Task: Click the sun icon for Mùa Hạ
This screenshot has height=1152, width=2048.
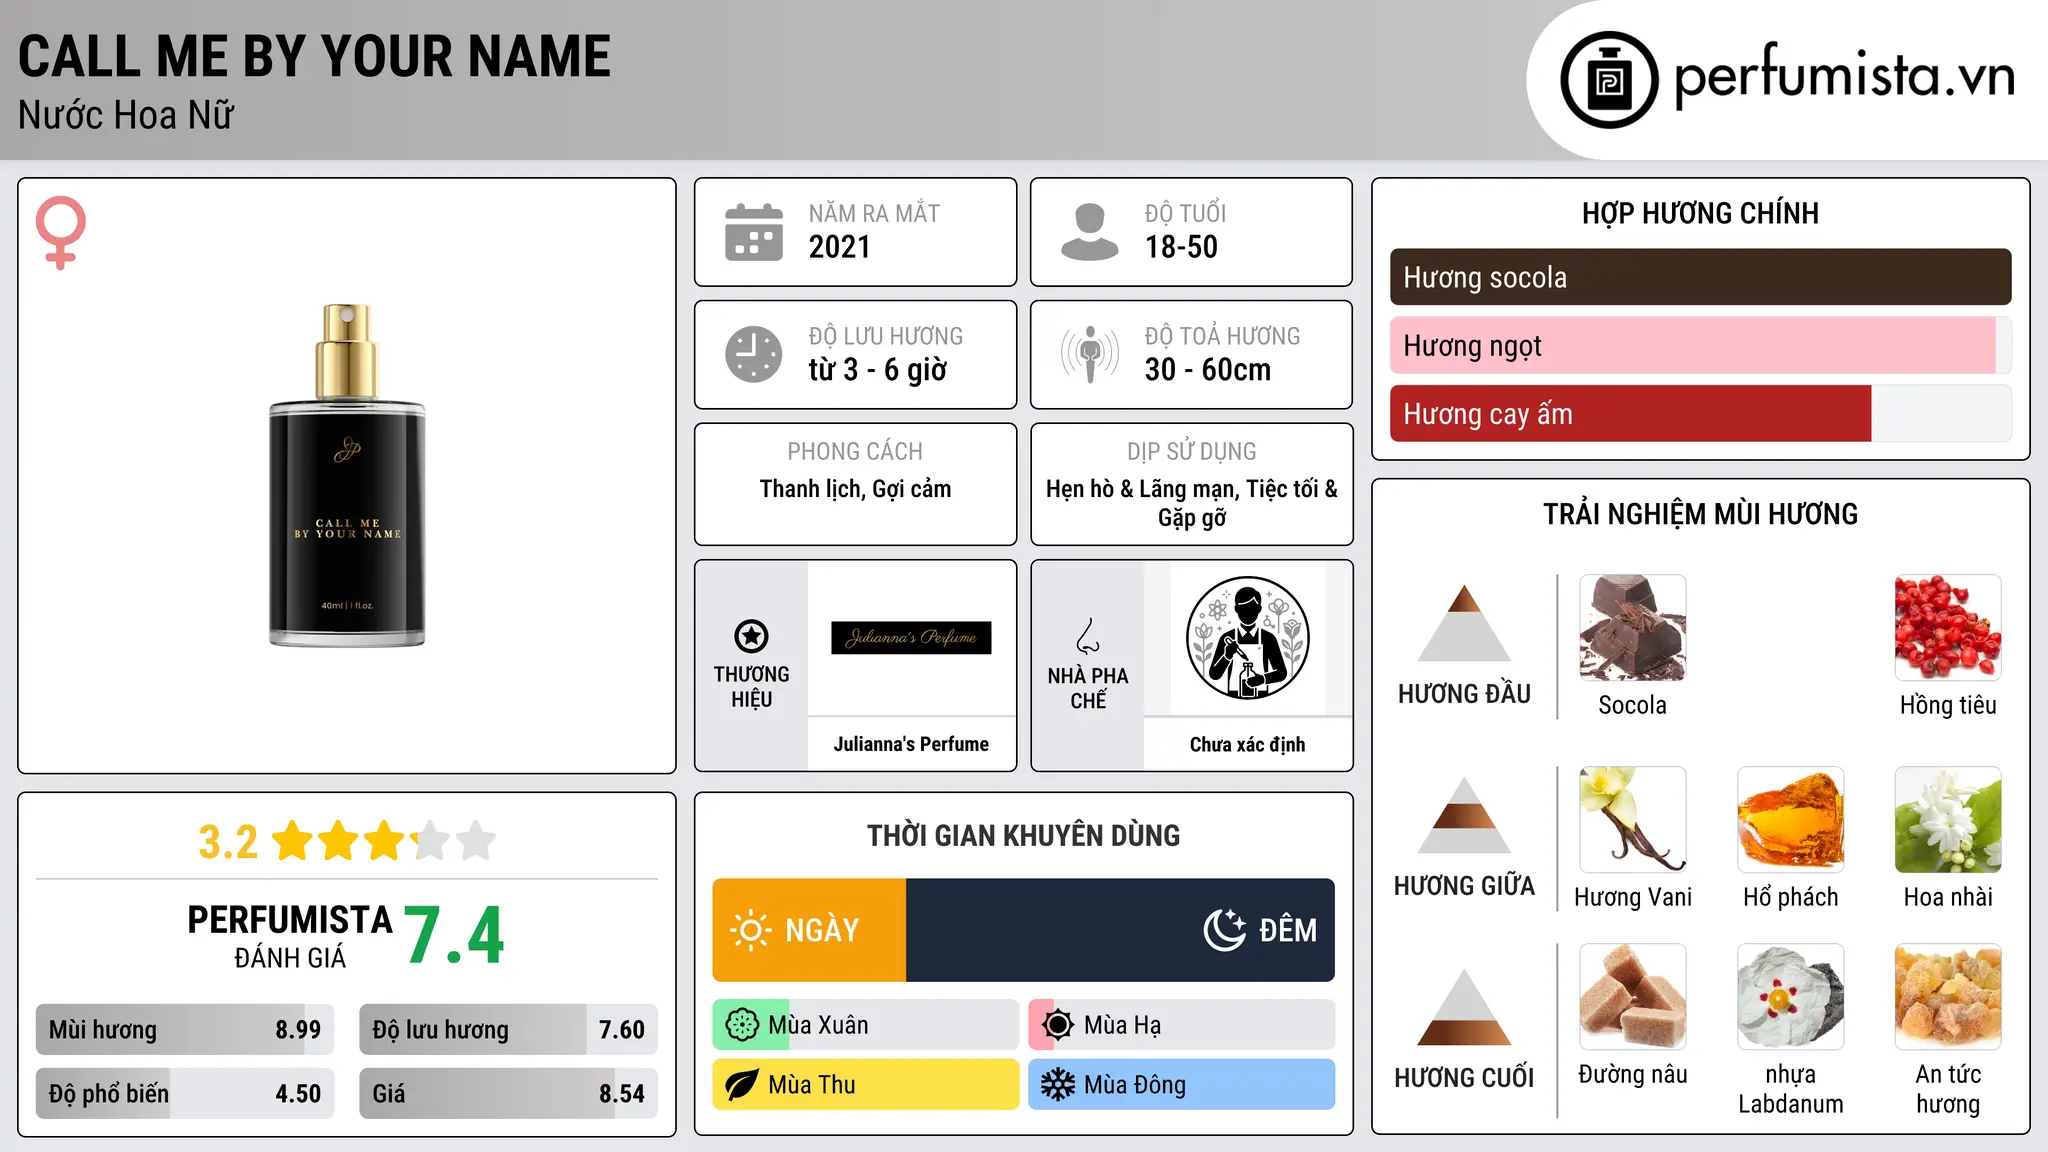Action: tap(1058, 1025)
